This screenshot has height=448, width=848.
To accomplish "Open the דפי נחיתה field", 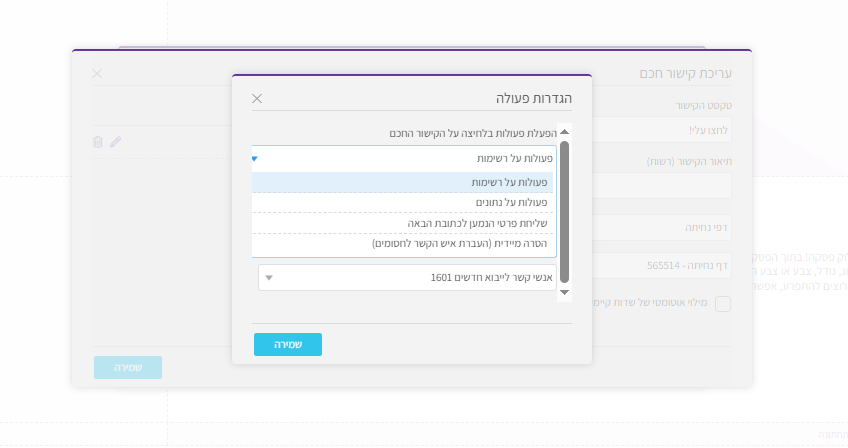I will point(662,227).
